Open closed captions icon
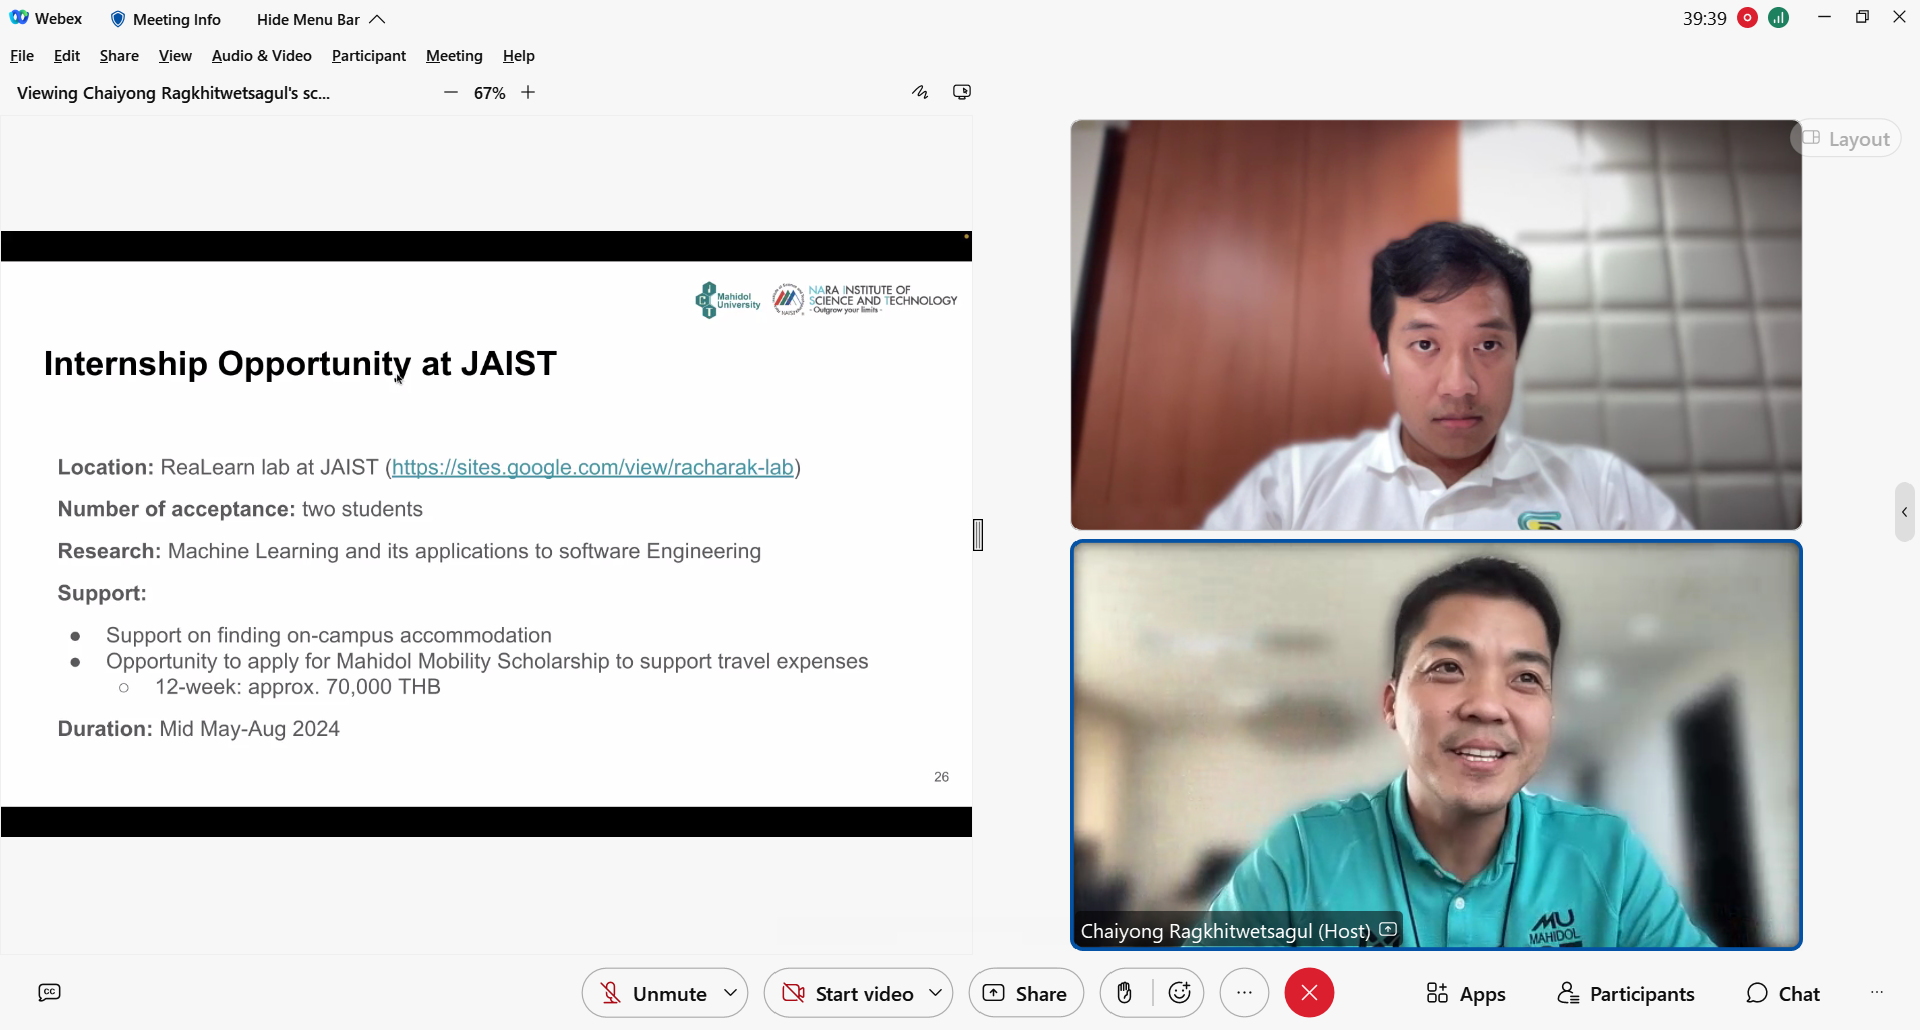This screenshot has height=1030, width=1920. click(x=49, y=993)
